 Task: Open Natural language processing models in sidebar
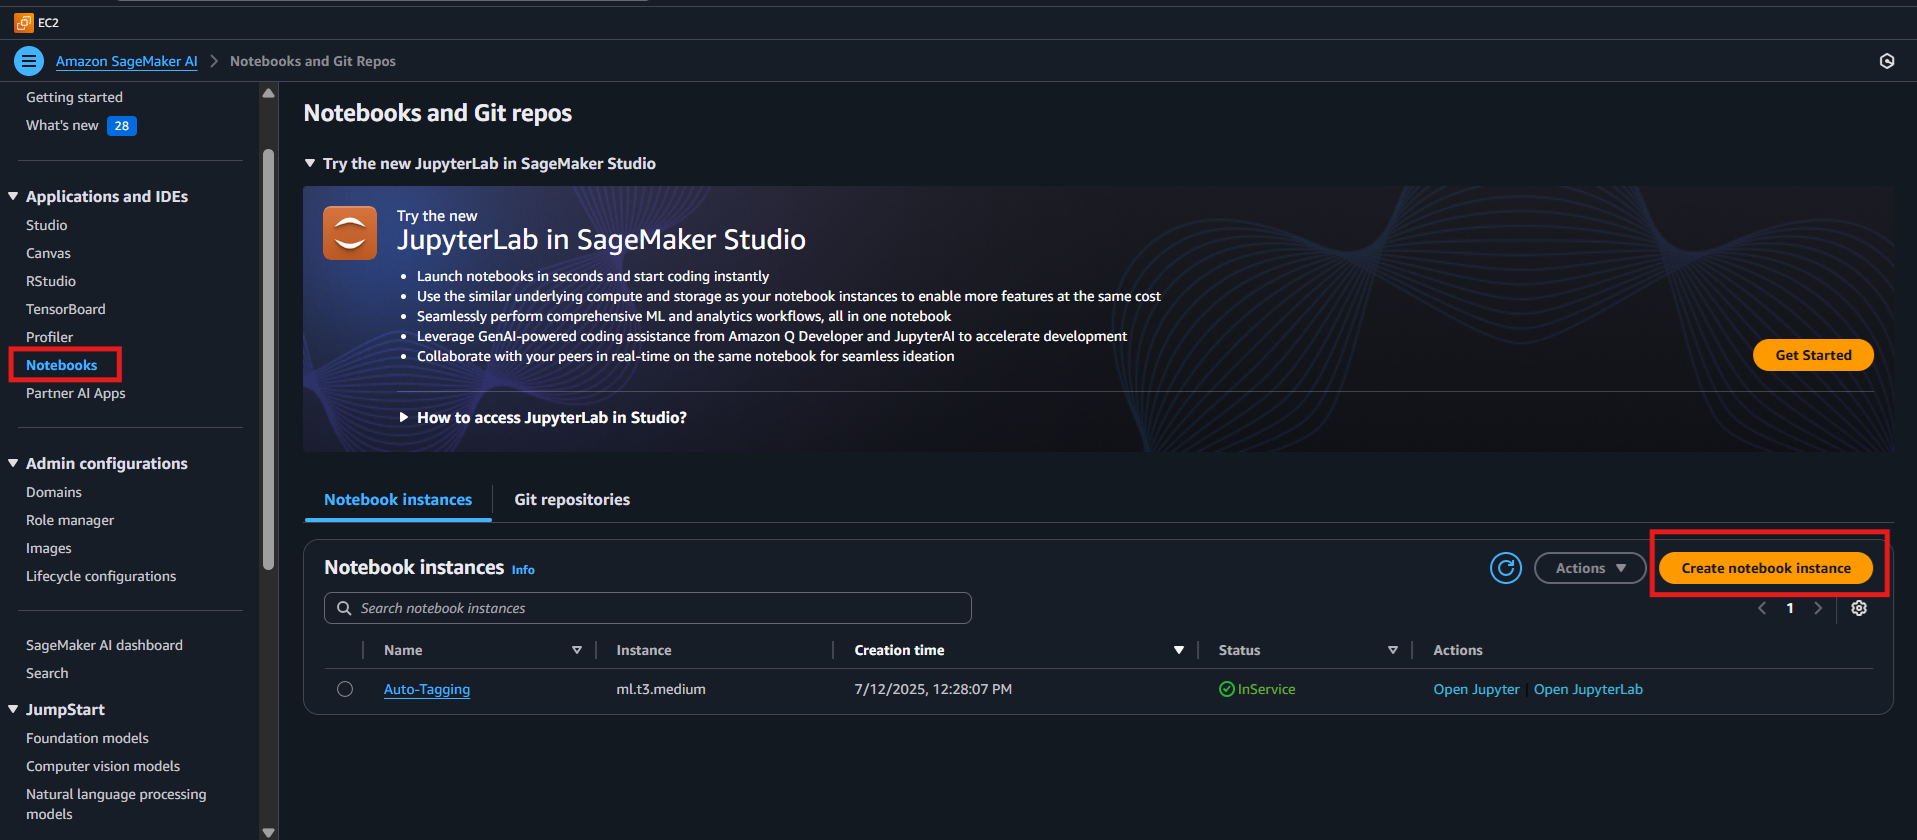pos(116,804)
